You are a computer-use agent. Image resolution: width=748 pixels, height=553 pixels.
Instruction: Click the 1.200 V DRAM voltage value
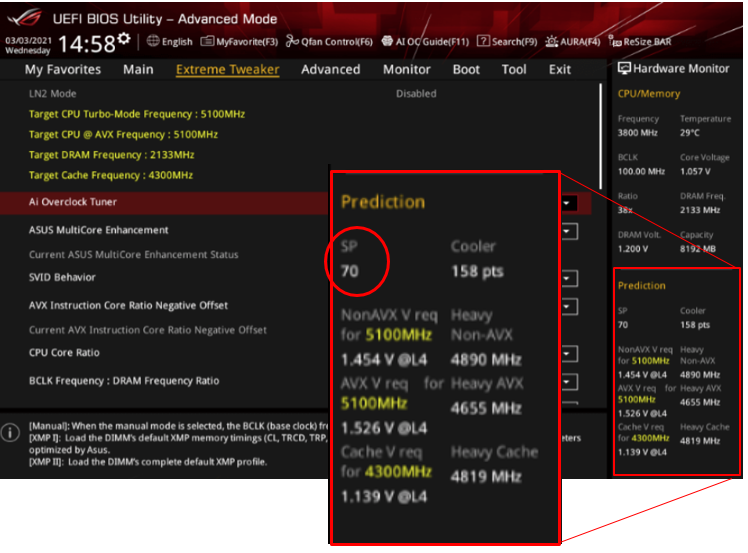pyautogui.click(x=633, y=249)
